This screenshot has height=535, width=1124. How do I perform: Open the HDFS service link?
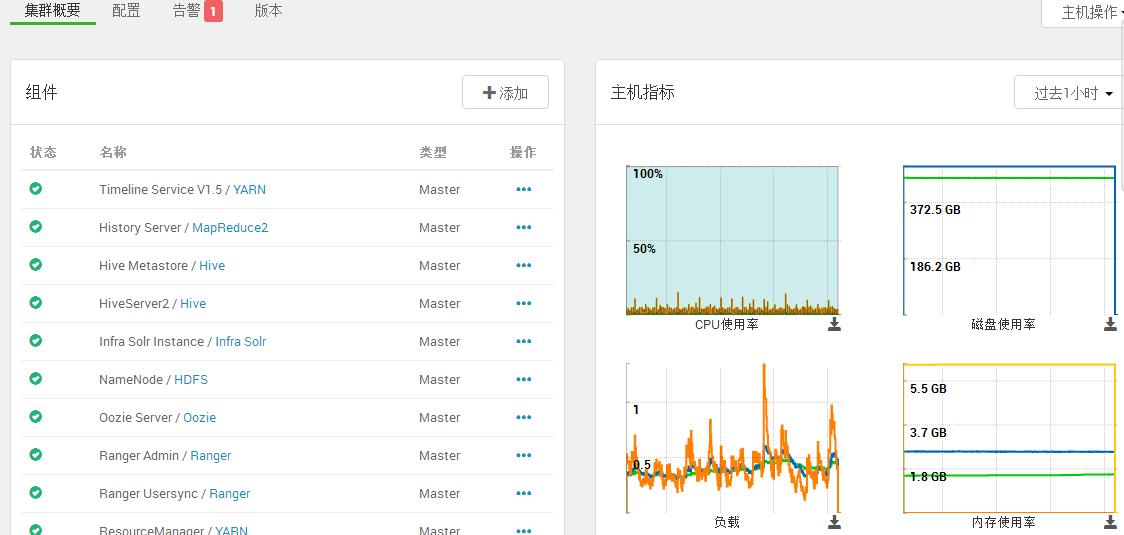(191, 379)
